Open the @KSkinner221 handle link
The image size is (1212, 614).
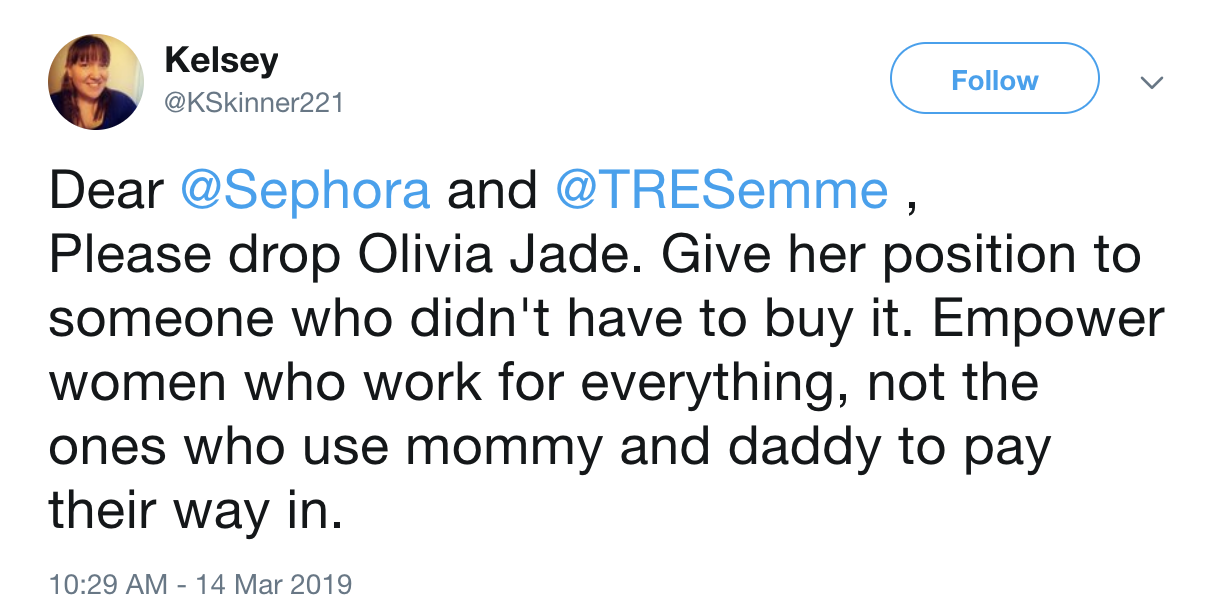click(x=253, y=103)
